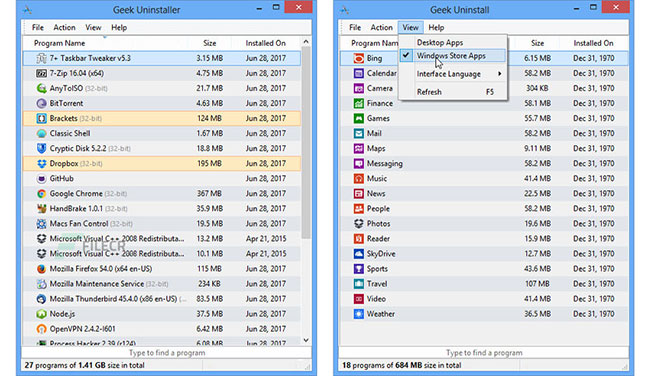
Task: Click the OpenVPN icon
Action: pyautogui.click(x=41, y=329)
